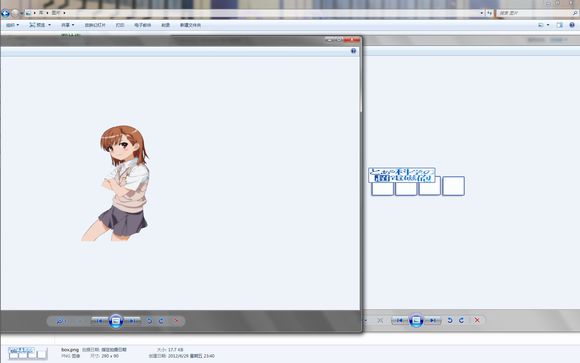The image size is (580, 363).
Task: Refresh the Explorer folder view
Action: (x=489, y=13)
